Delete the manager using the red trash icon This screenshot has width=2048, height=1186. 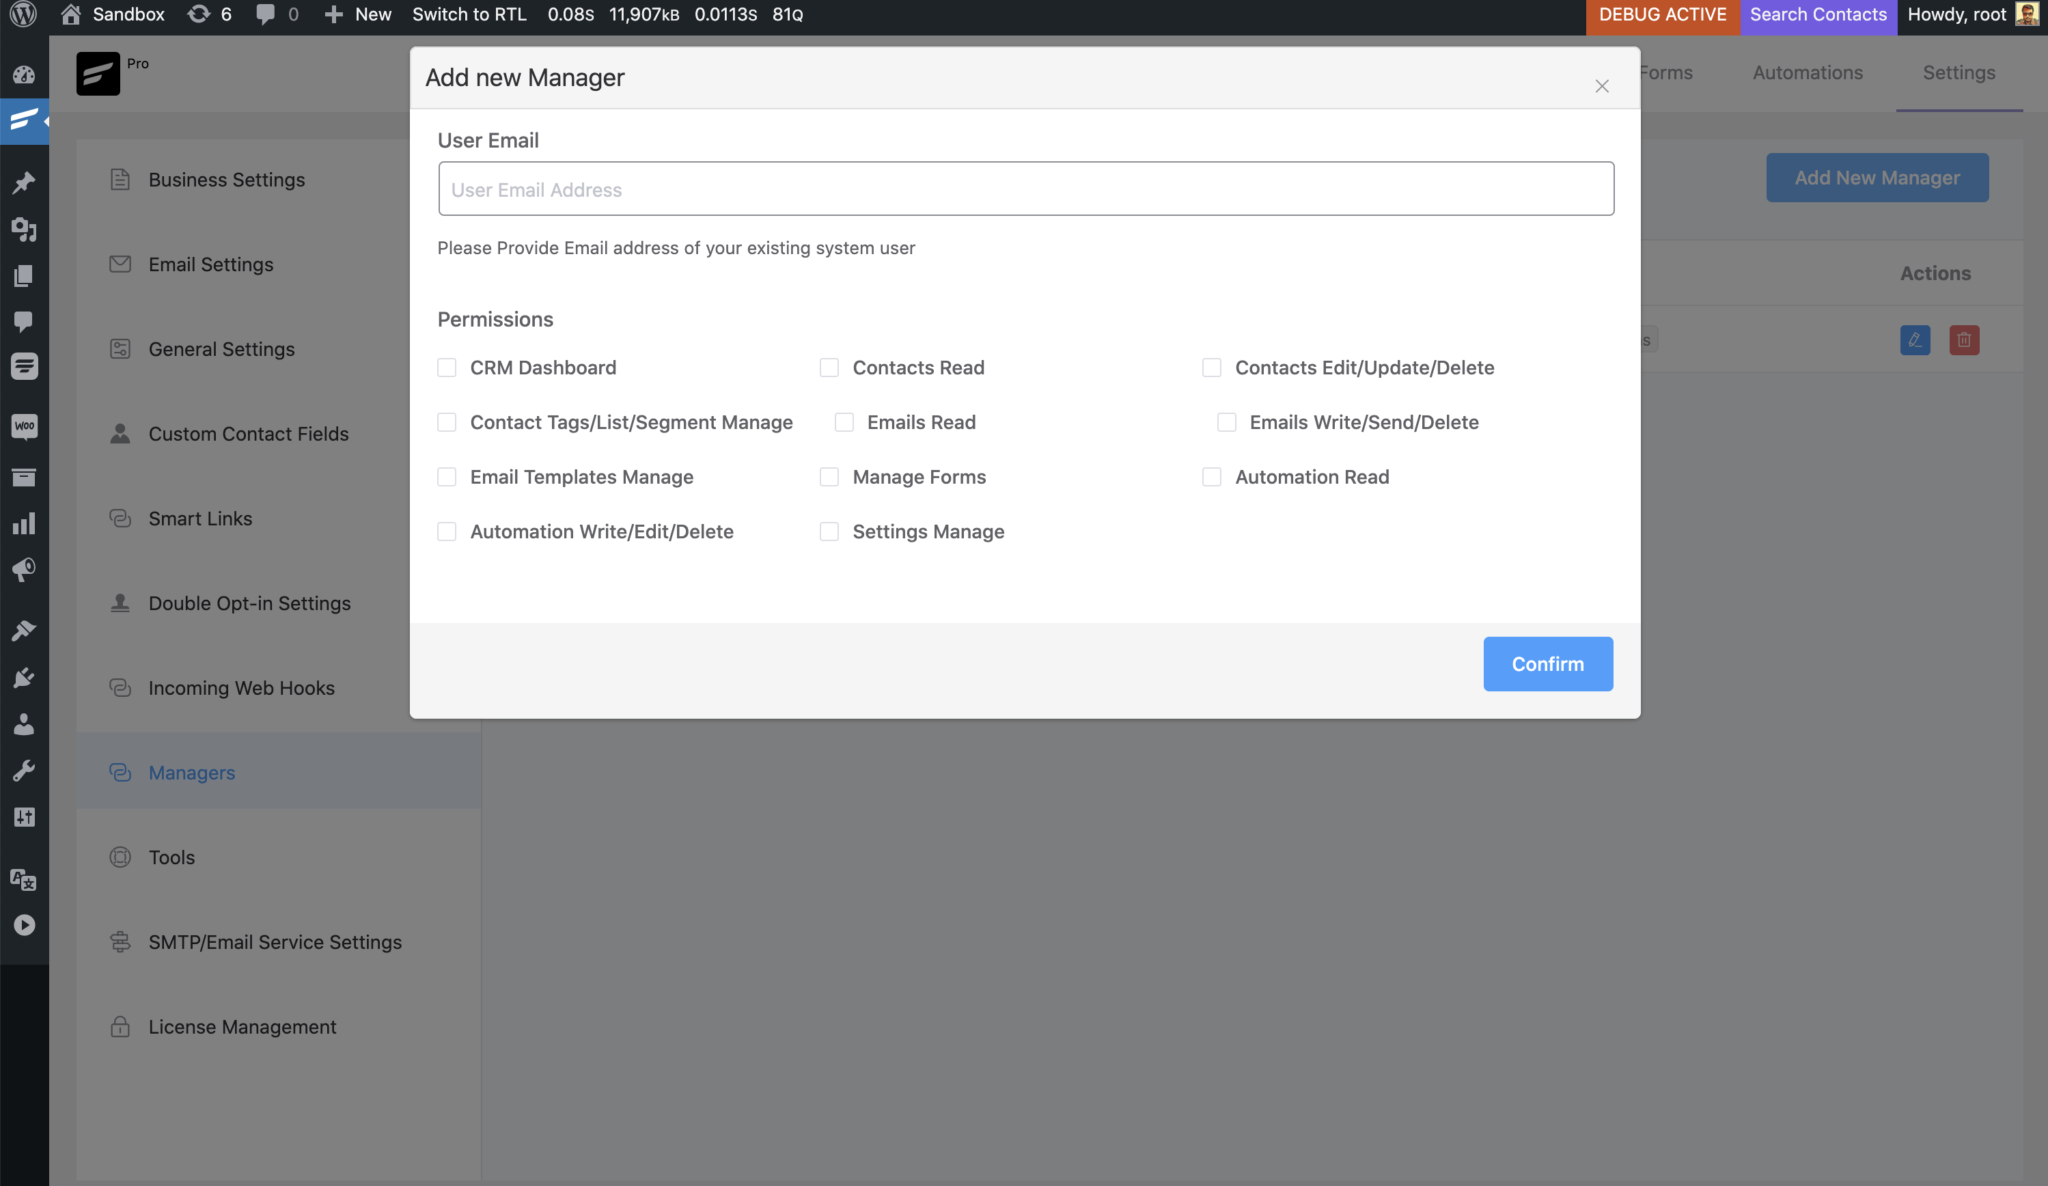[1965, 340]
